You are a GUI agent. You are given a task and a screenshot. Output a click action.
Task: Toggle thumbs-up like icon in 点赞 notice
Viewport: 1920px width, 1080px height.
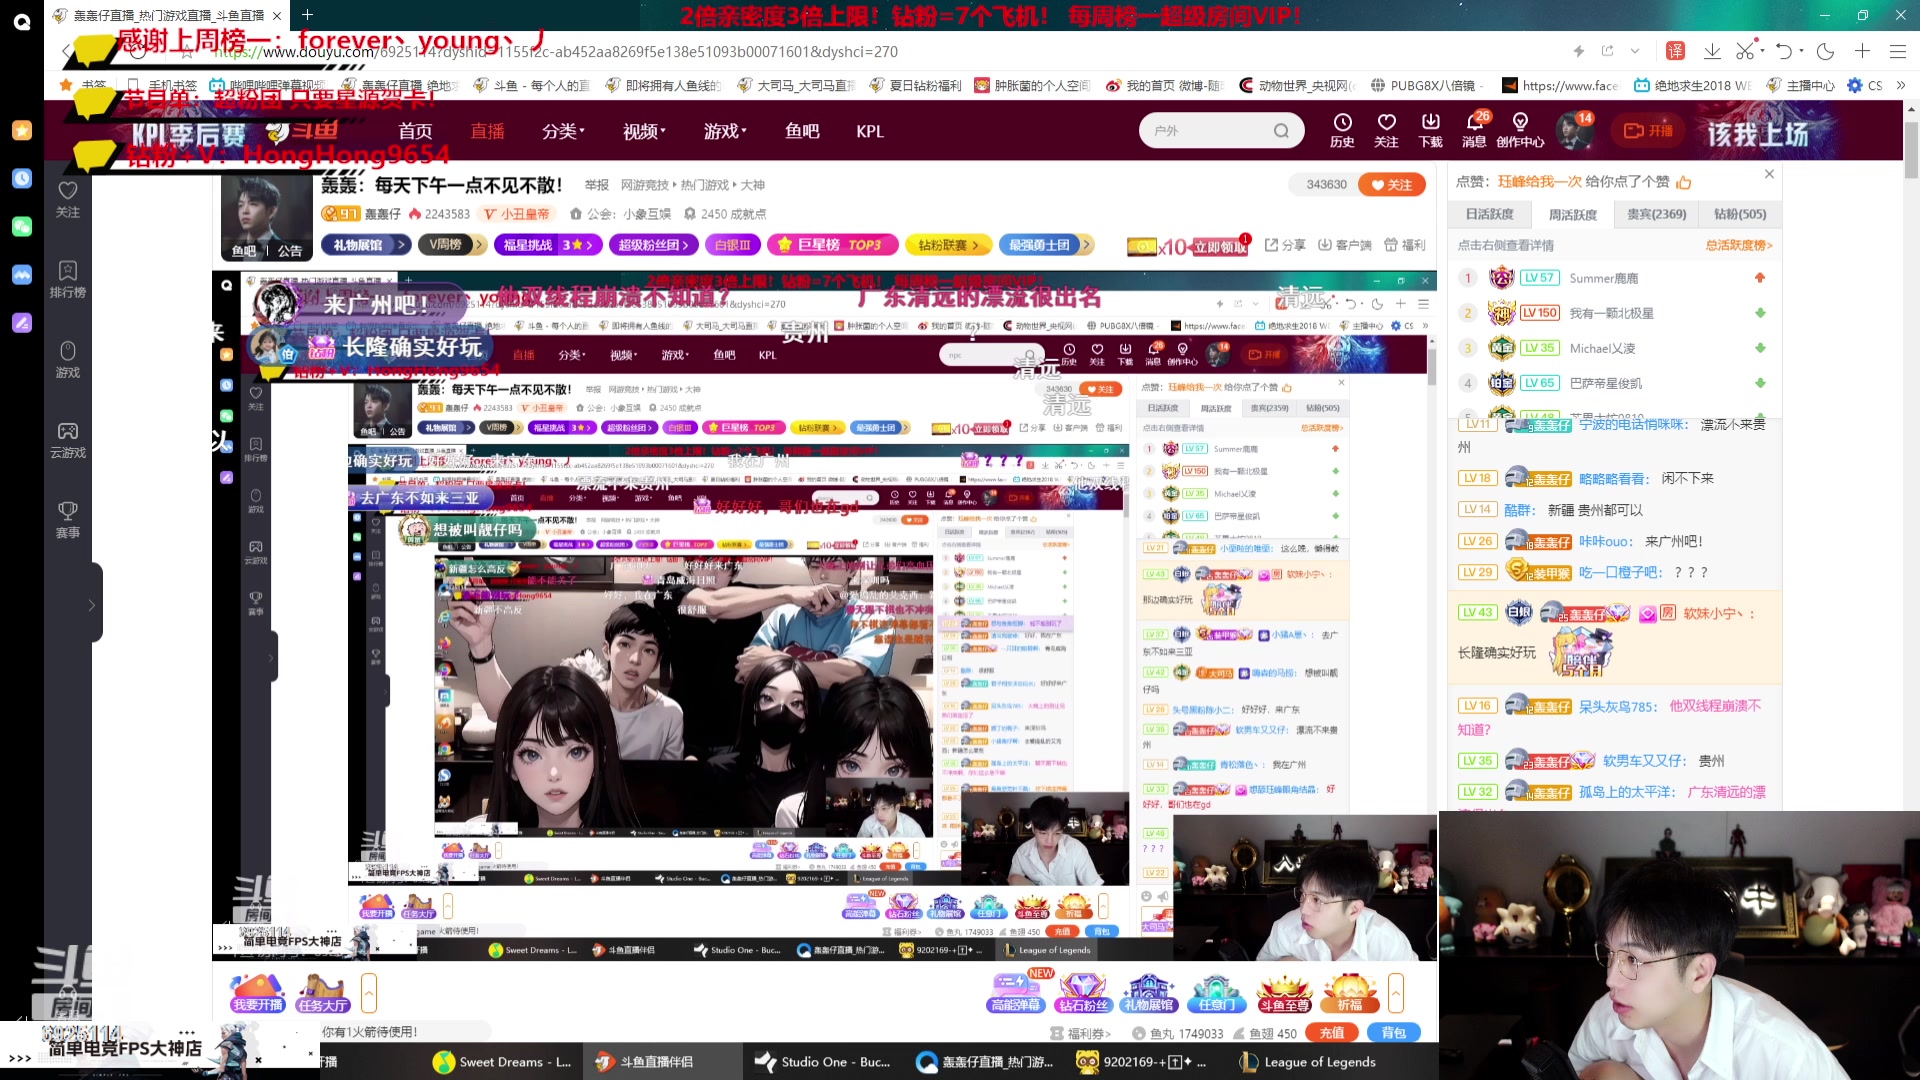point(1684,182)
